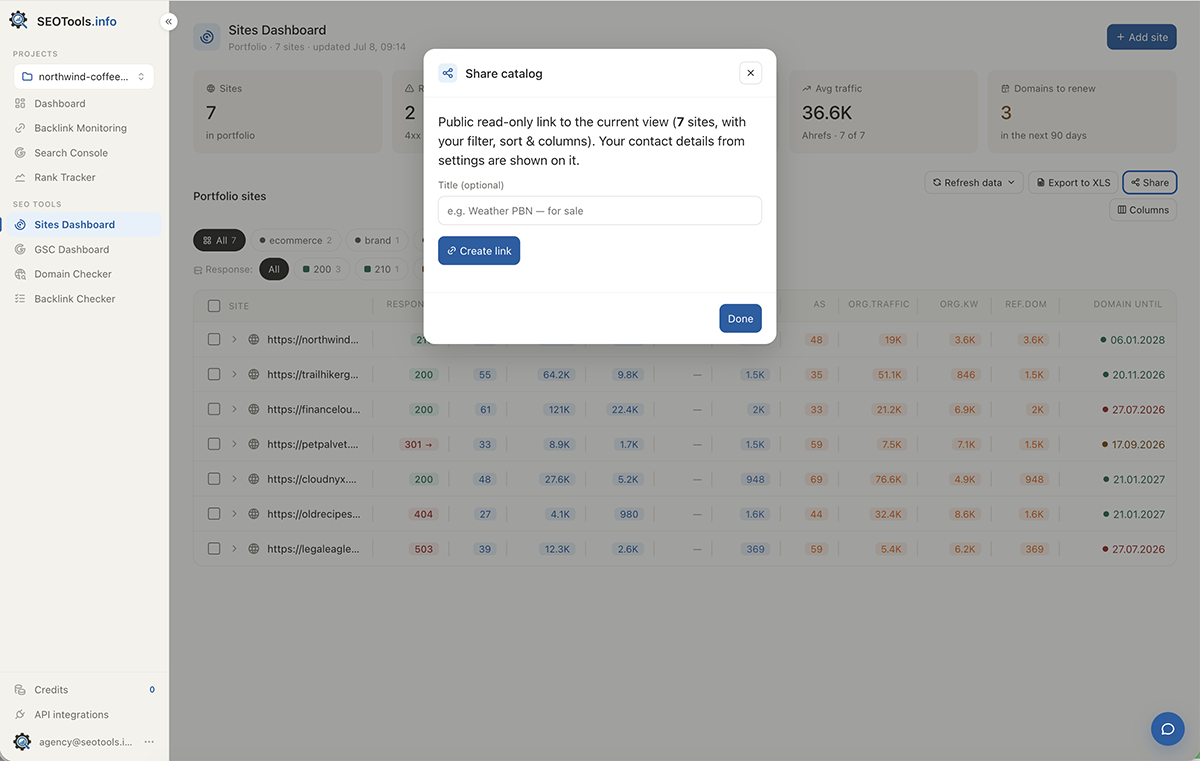
Task: Open the northwind-coffee project selector
Action: [84, 76]
